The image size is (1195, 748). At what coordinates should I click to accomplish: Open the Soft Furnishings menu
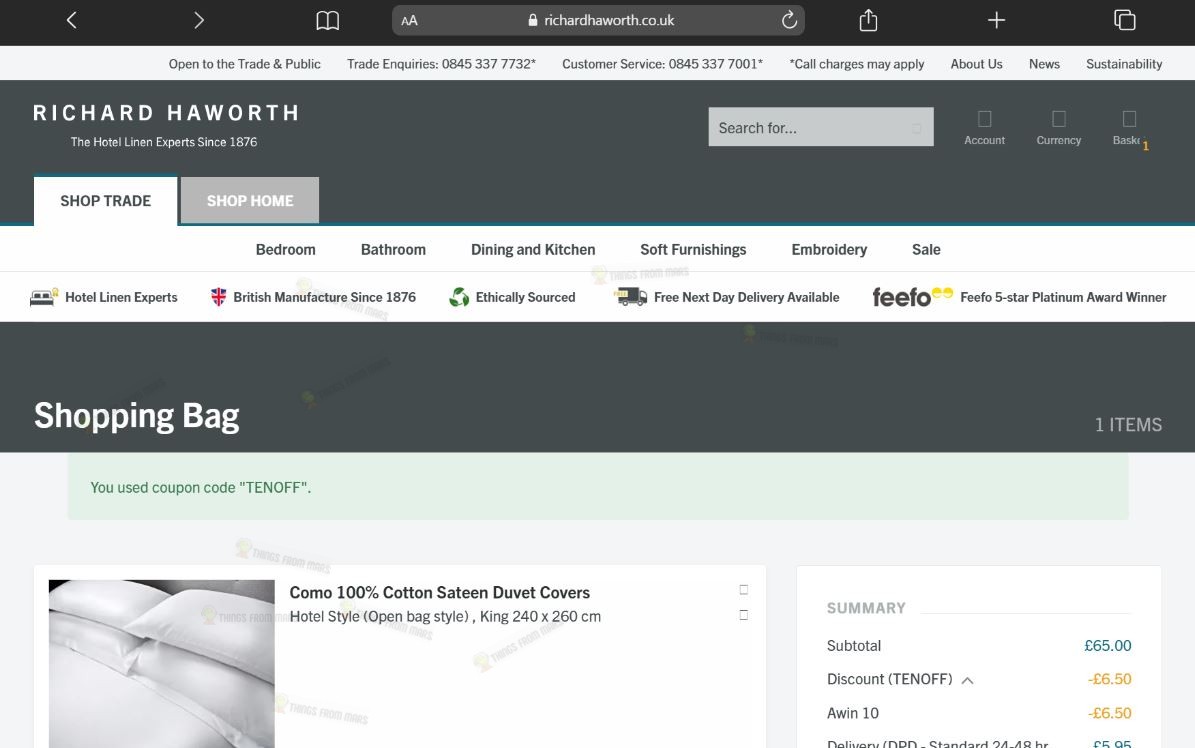pyautogui.click(x=693, y=249)
